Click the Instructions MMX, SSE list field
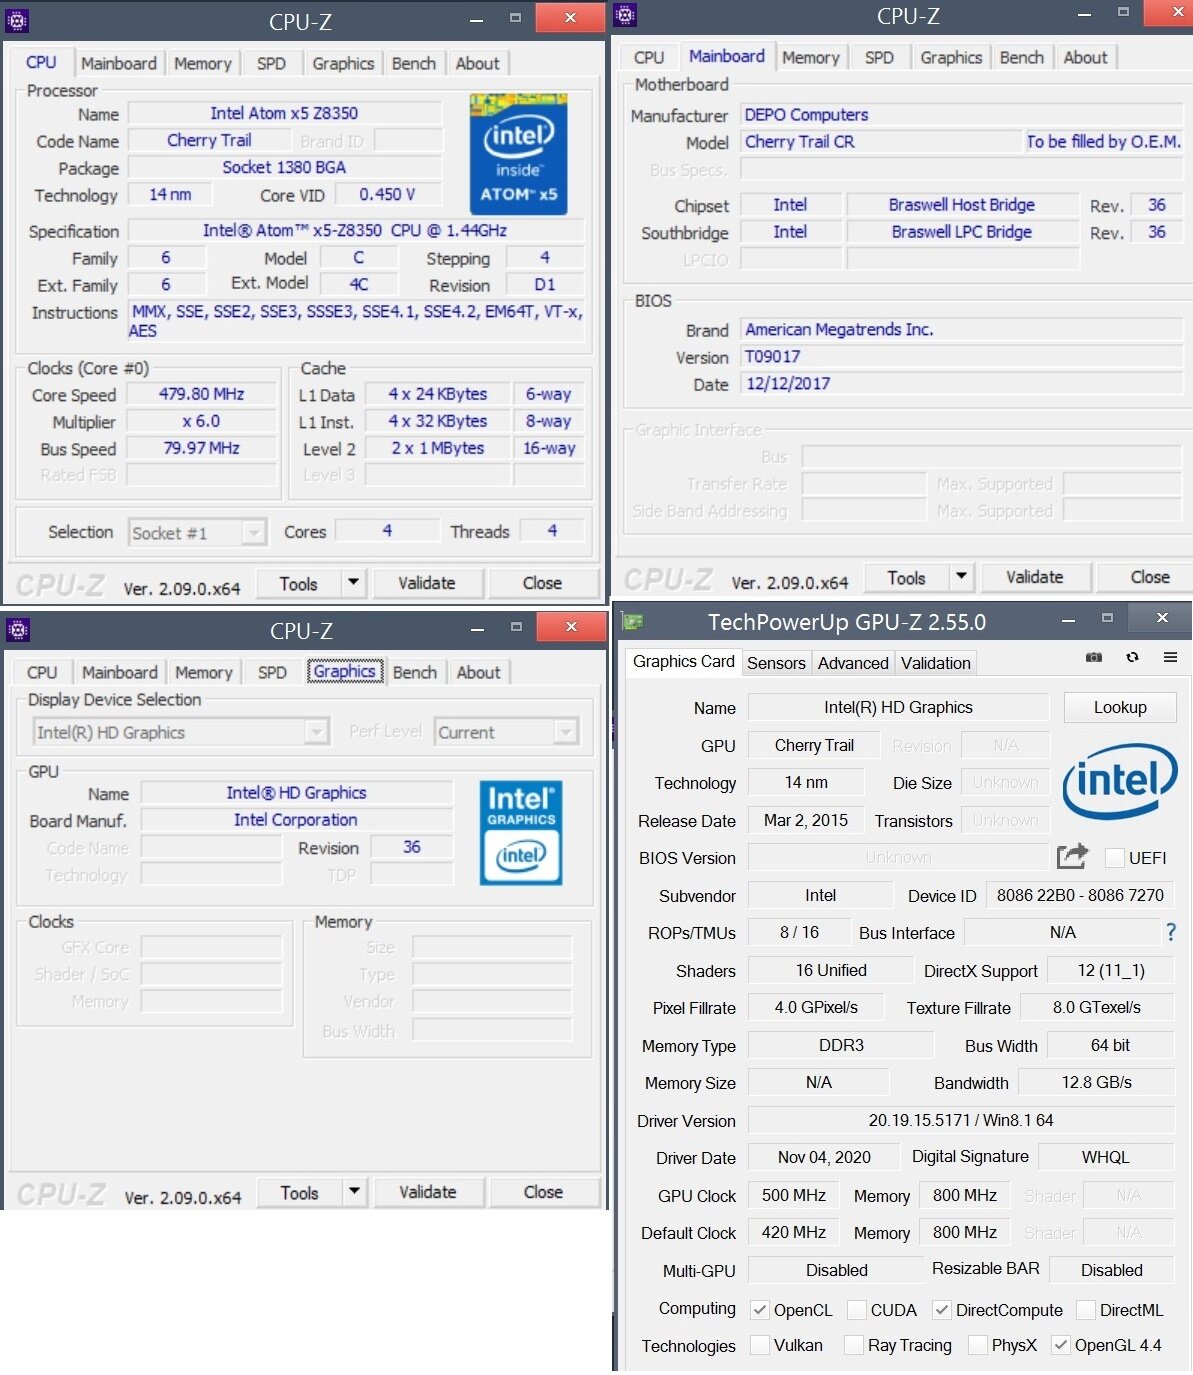 coord(356,321)
